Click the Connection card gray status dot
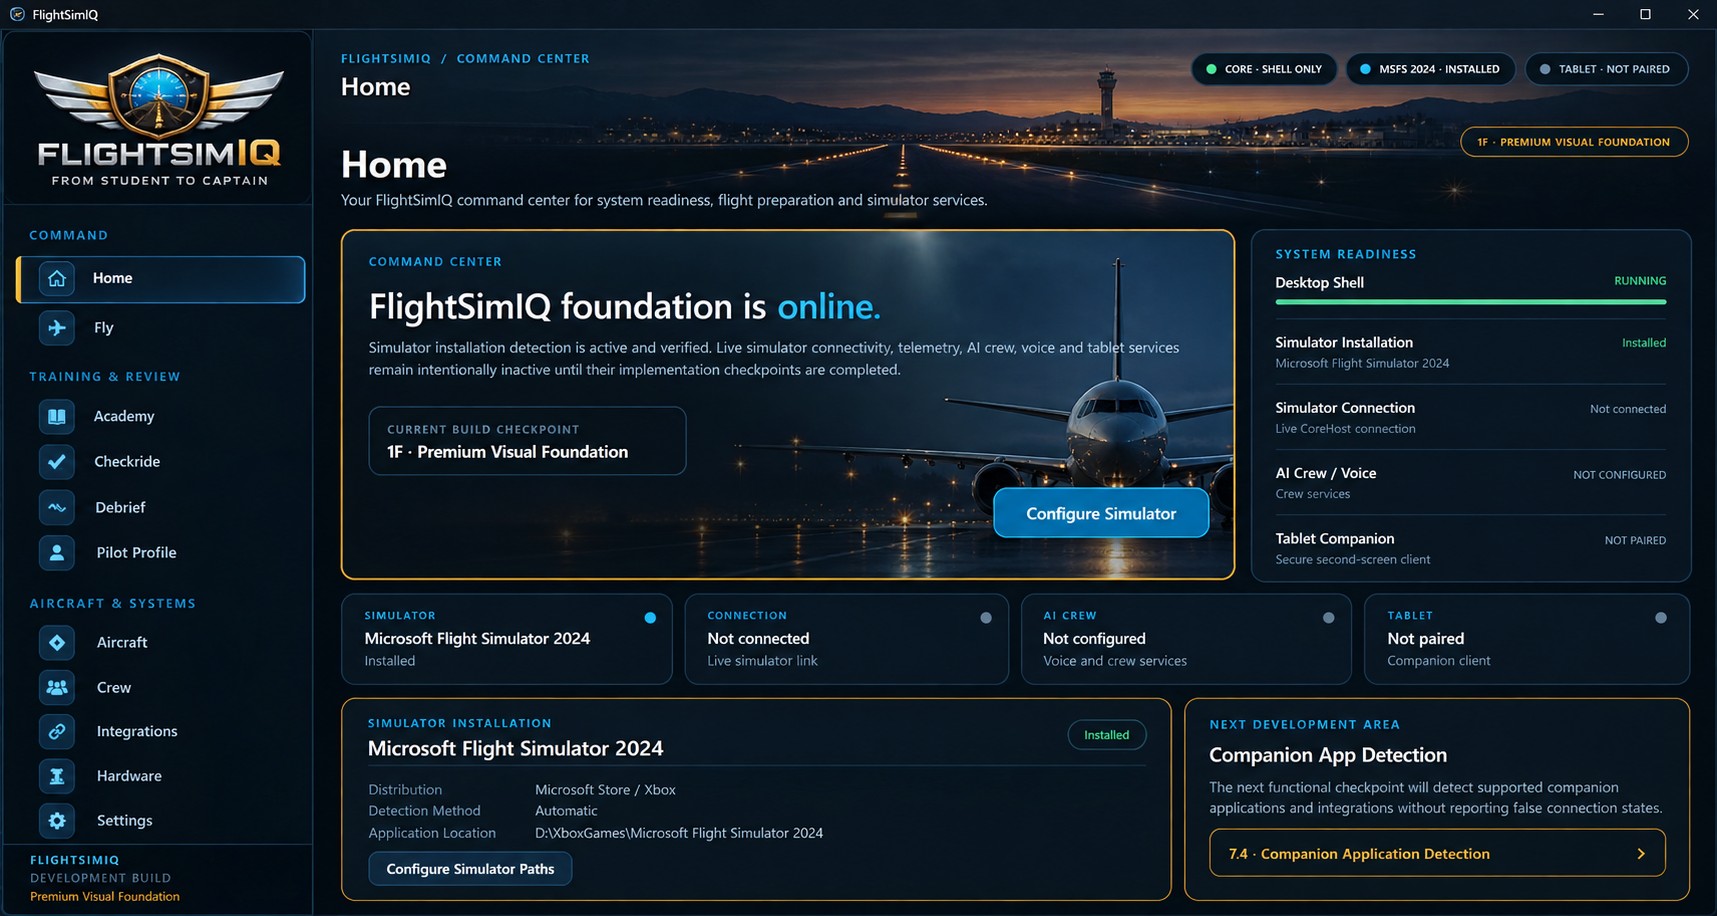 tap(986, 618)
